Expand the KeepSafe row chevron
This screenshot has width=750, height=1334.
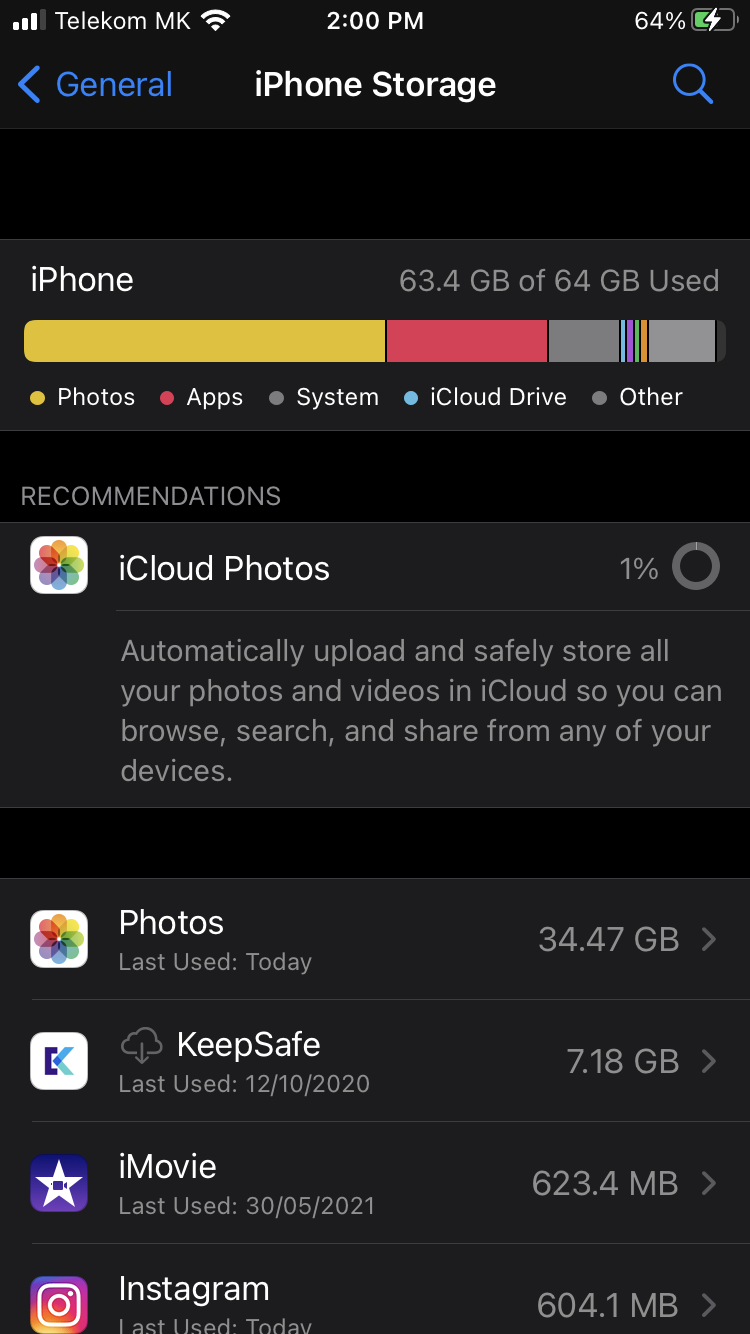(709, 1061)
